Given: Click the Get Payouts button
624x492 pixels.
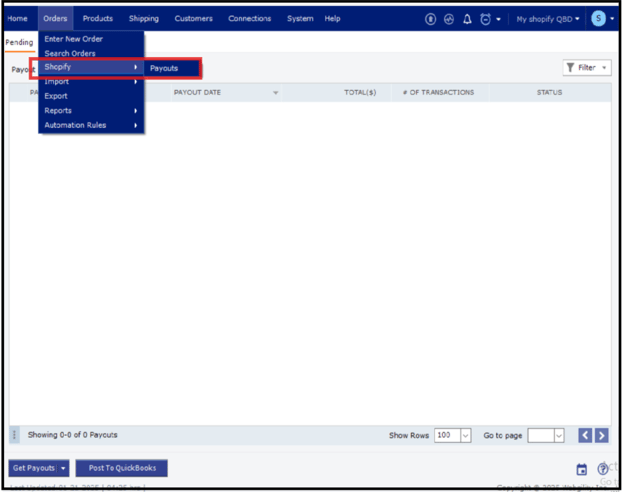Looking at the screenshot, I should tap(33, 468).
